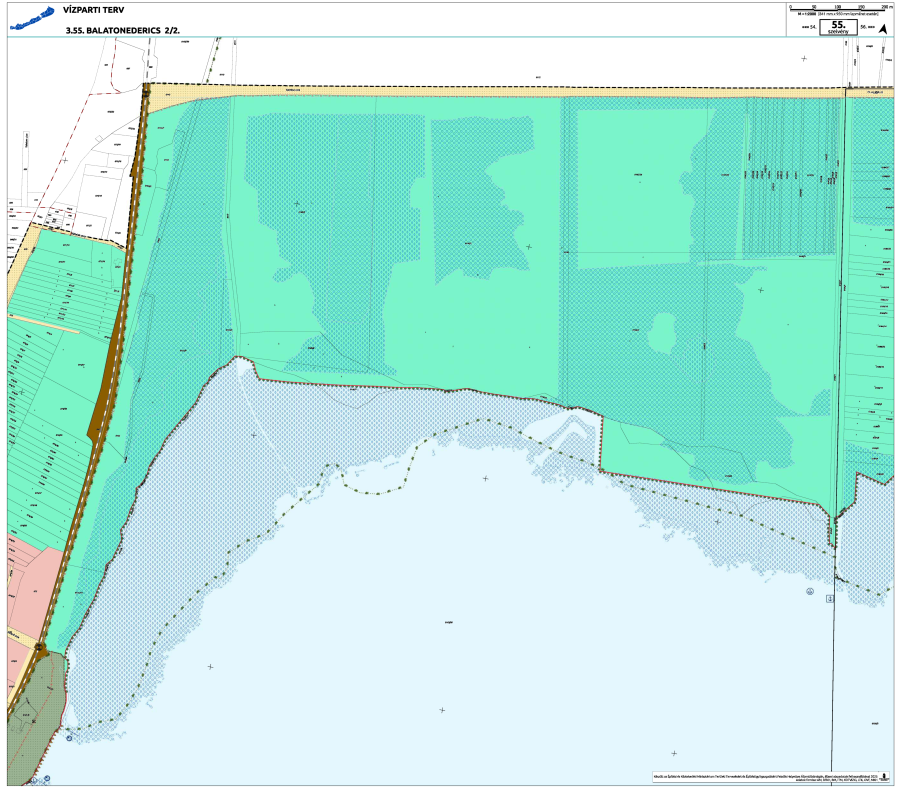Screen dimensions: 918x789
Task: Click the small icon beside the footer text
Action: click(885, 775)
